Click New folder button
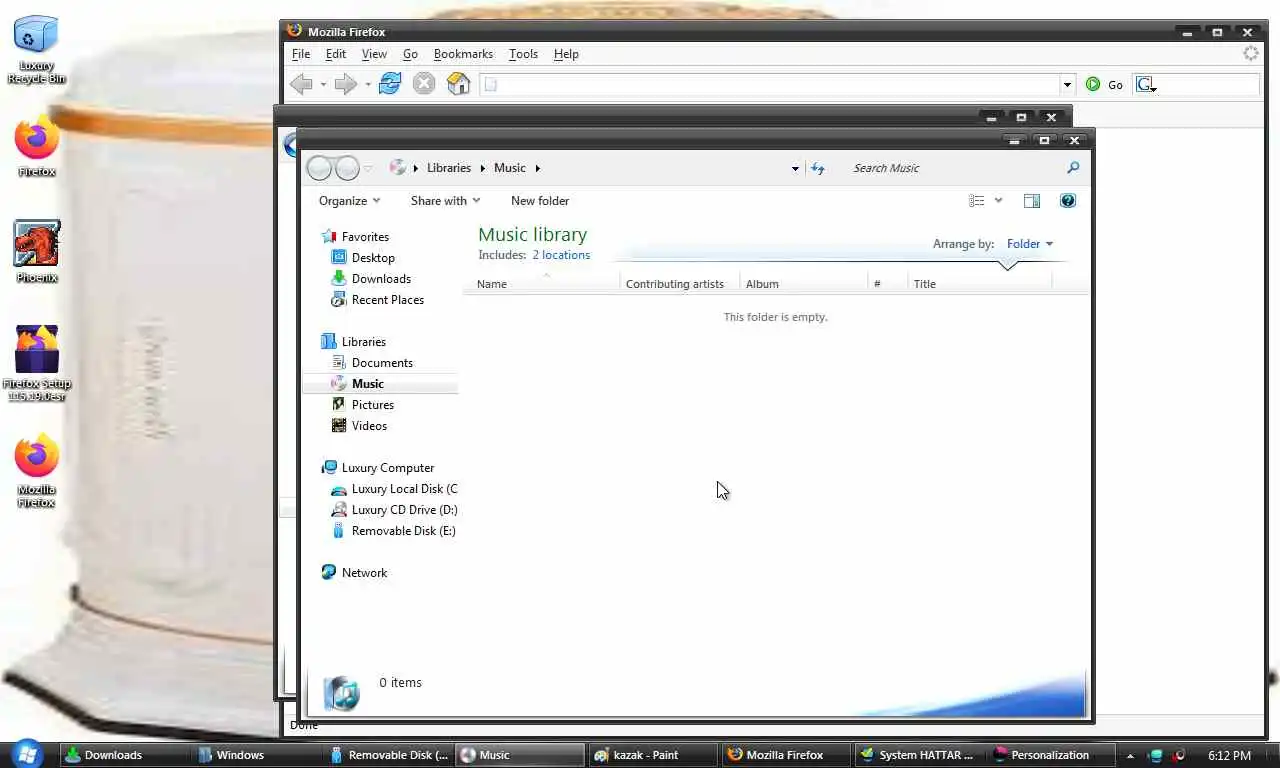Viewport: 1280px width, 768px height. pyautogui.click(x=540, y=201)
